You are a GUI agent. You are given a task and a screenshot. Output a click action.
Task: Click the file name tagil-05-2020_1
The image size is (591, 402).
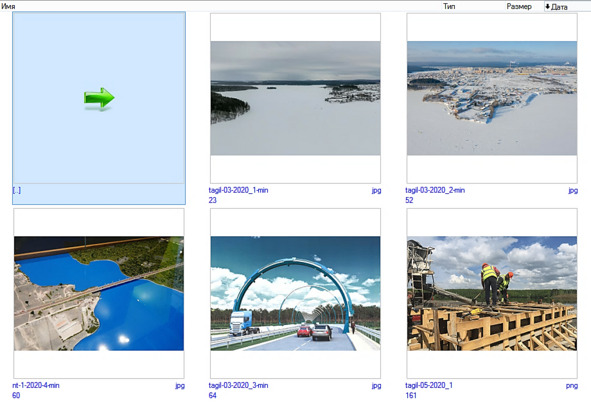click(x=429, y=385)
